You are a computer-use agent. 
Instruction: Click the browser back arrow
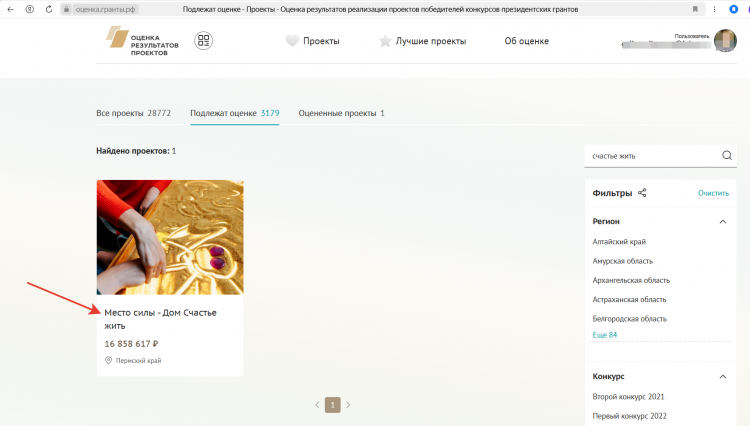[11, 9]
